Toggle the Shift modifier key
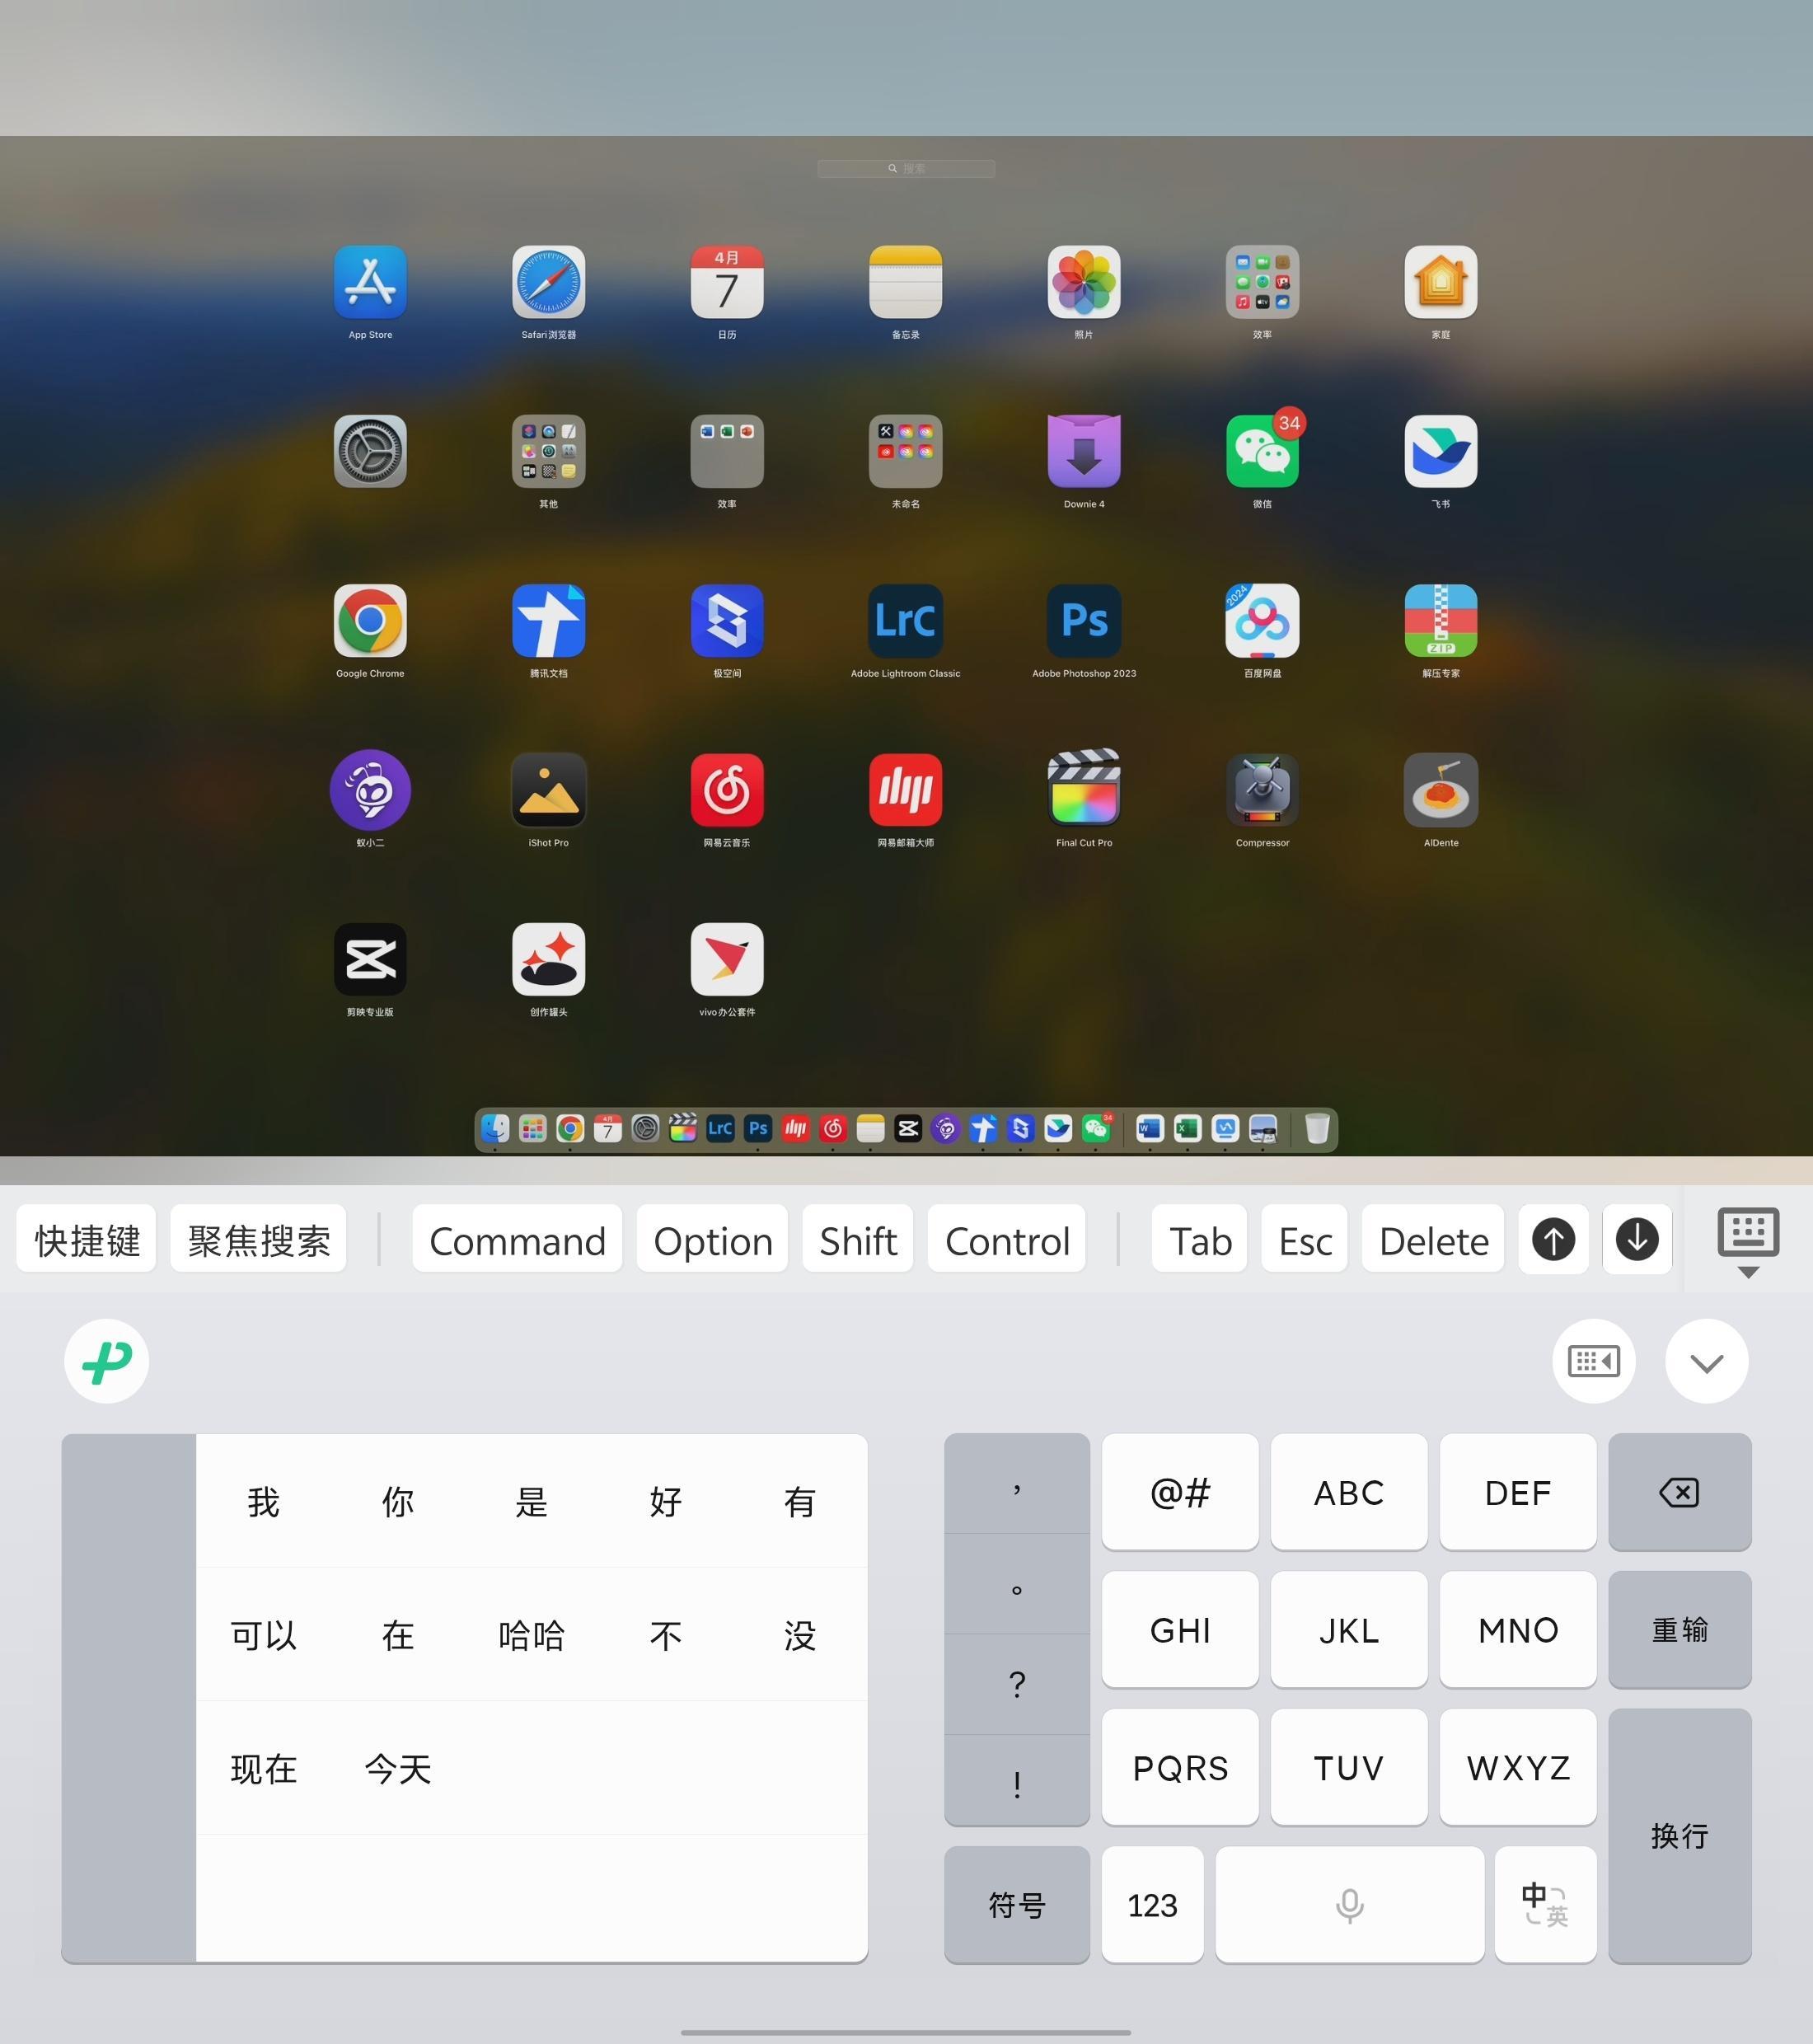Screen dimensions: 1813x2044 tap(857, 1239)
